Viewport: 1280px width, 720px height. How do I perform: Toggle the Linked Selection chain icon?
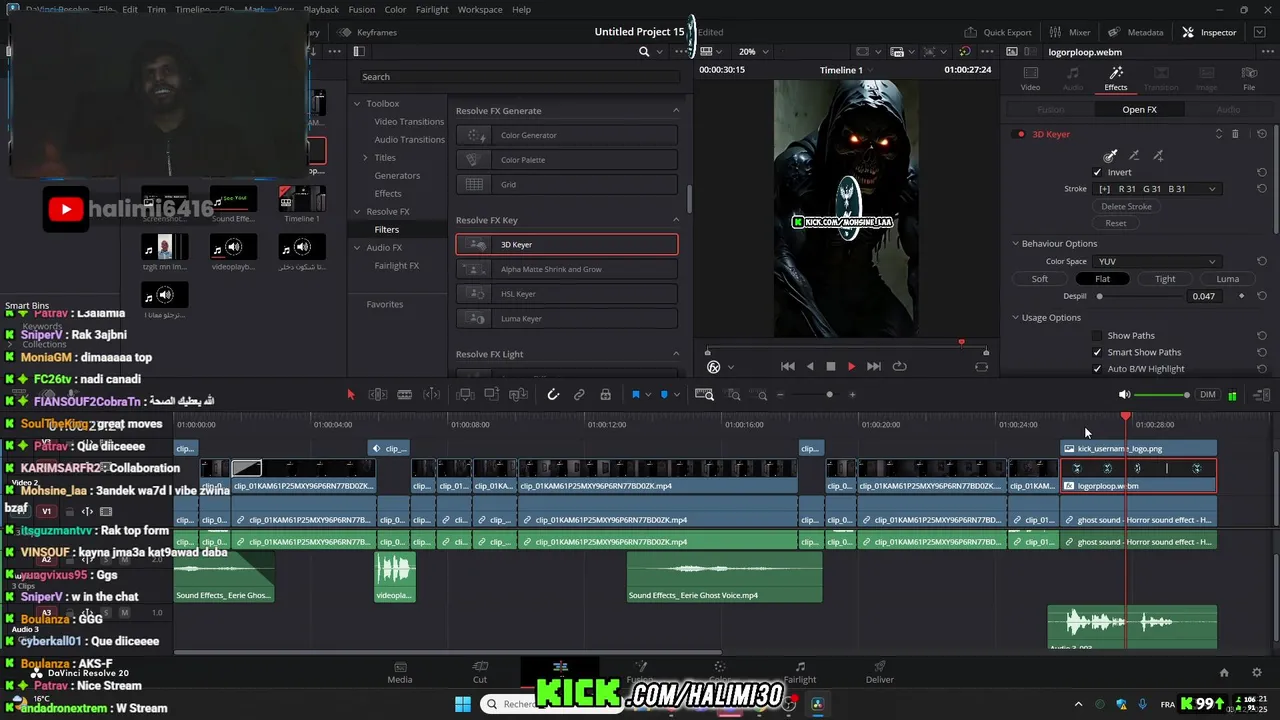[x=579, y=395]
